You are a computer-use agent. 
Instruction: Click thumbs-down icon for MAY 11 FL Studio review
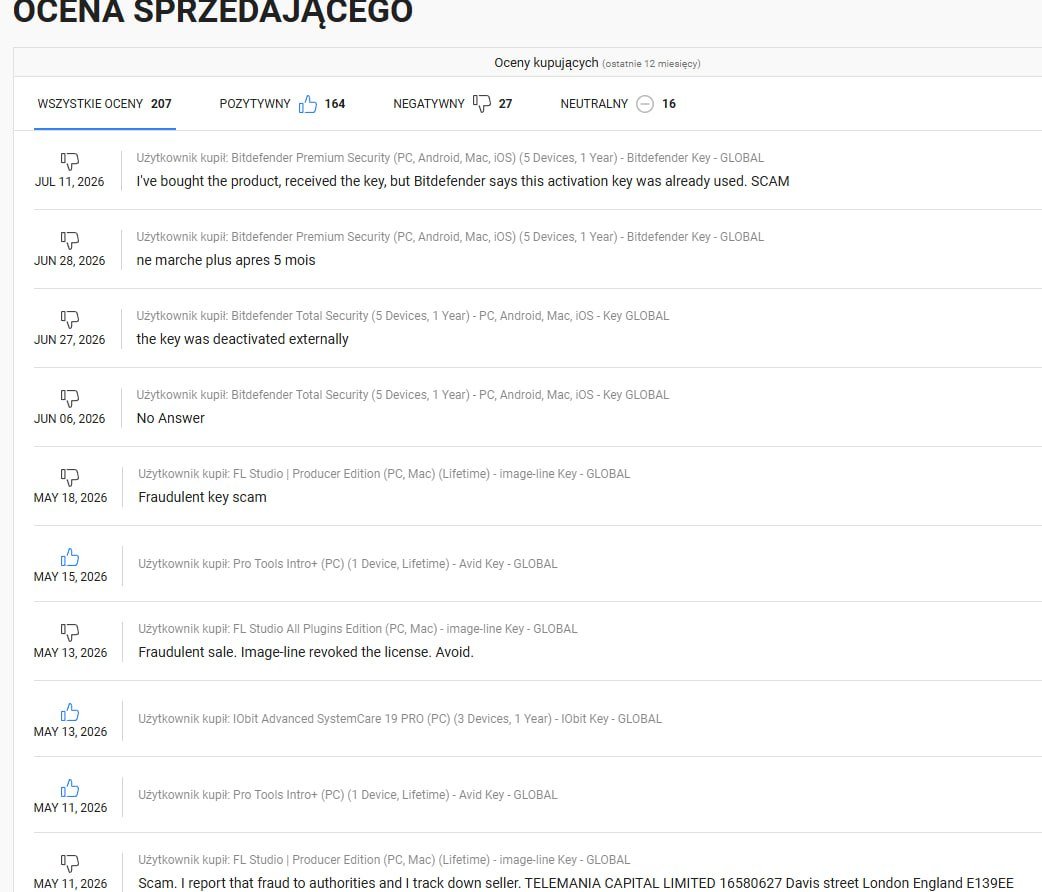point(70,863)
